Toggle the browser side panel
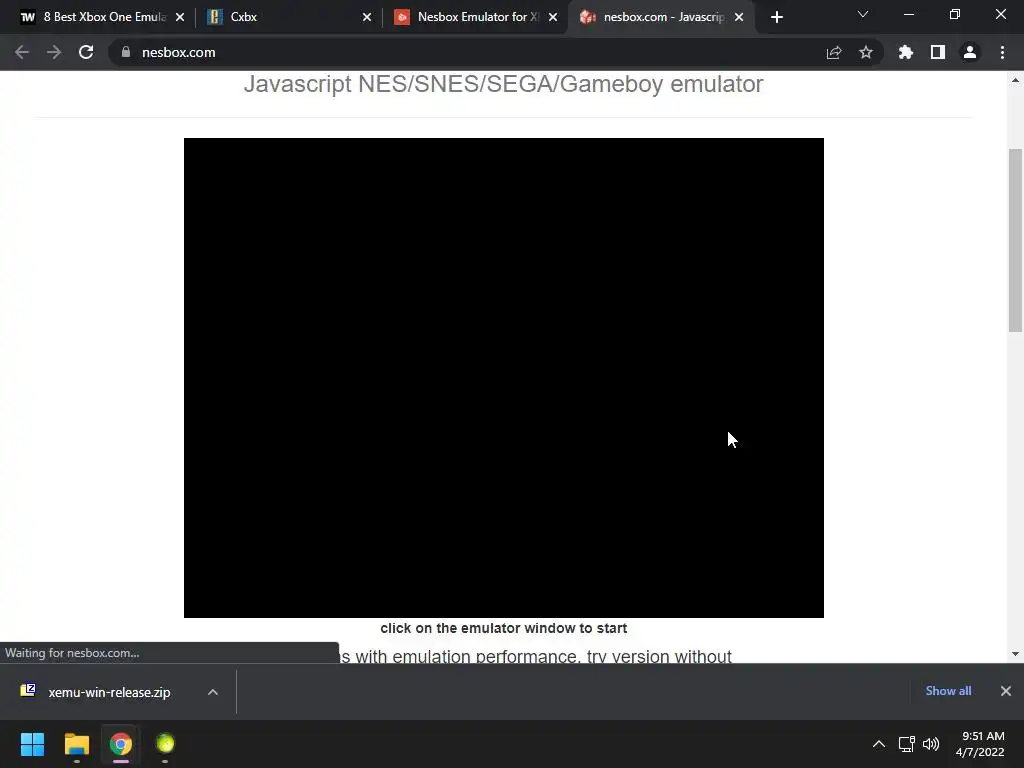Viewport: 1024px width, 768px height. tap(938, 52)
